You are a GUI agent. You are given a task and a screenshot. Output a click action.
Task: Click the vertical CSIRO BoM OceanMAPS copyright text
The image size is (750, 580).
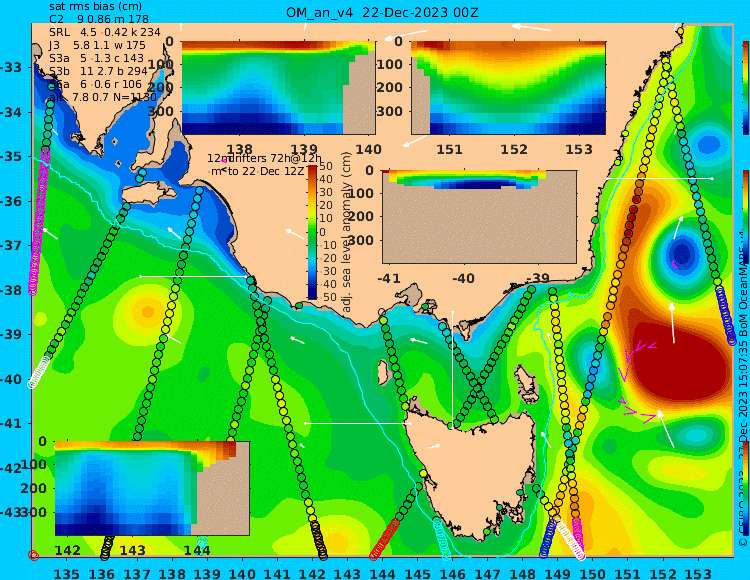tap(743, 392)
